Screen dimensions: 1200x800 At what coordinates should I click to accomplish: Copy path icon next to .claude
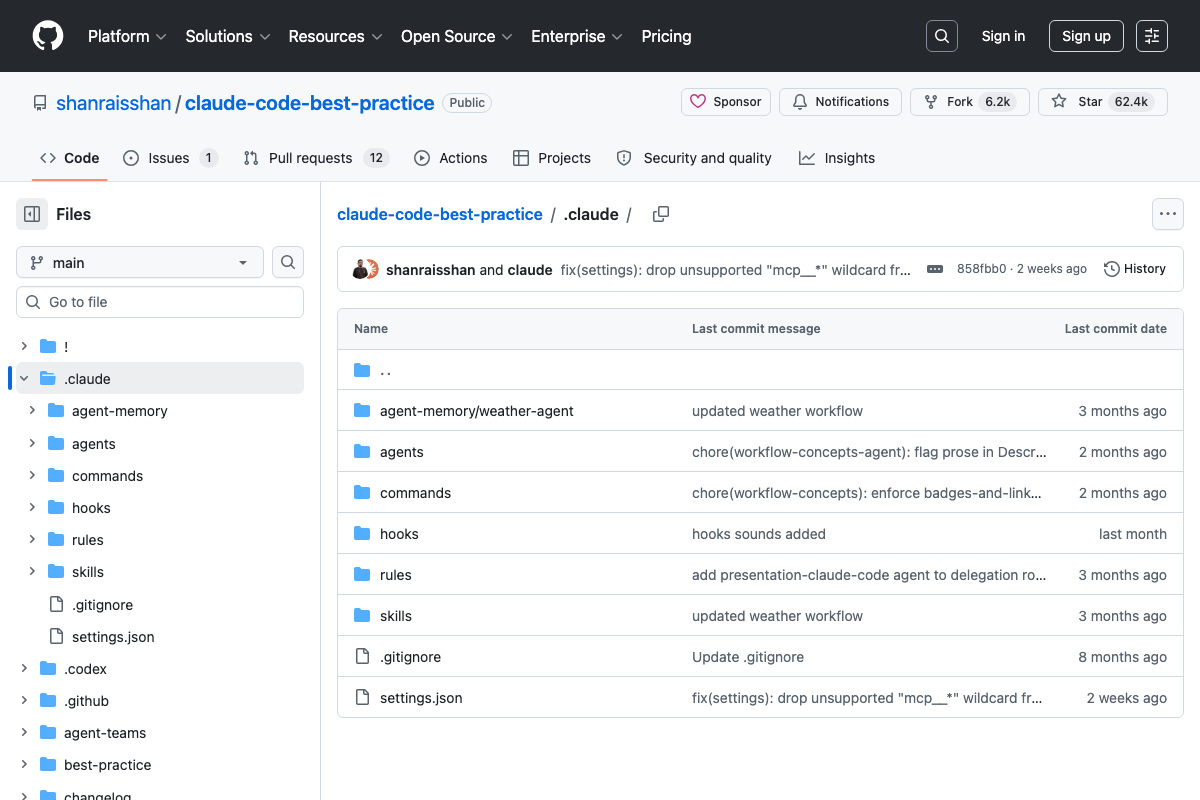tap(661, 214)
